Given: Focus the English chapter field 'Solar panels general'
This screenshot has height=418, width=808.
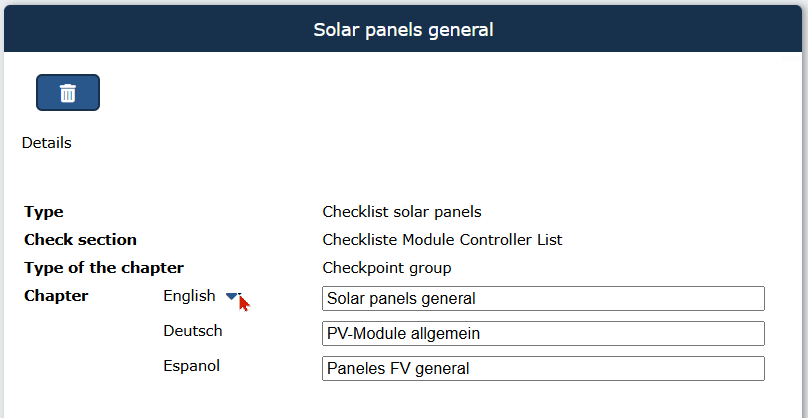Looking at the screenshot, I should point(543,298).
